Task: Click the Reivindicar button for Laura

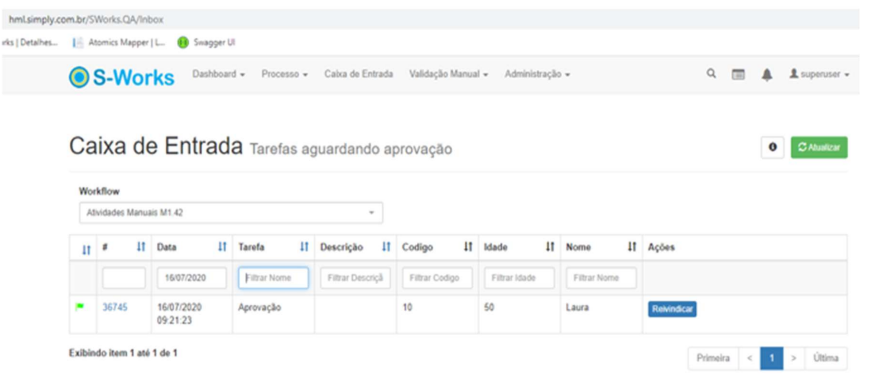Action: [672, 310]
